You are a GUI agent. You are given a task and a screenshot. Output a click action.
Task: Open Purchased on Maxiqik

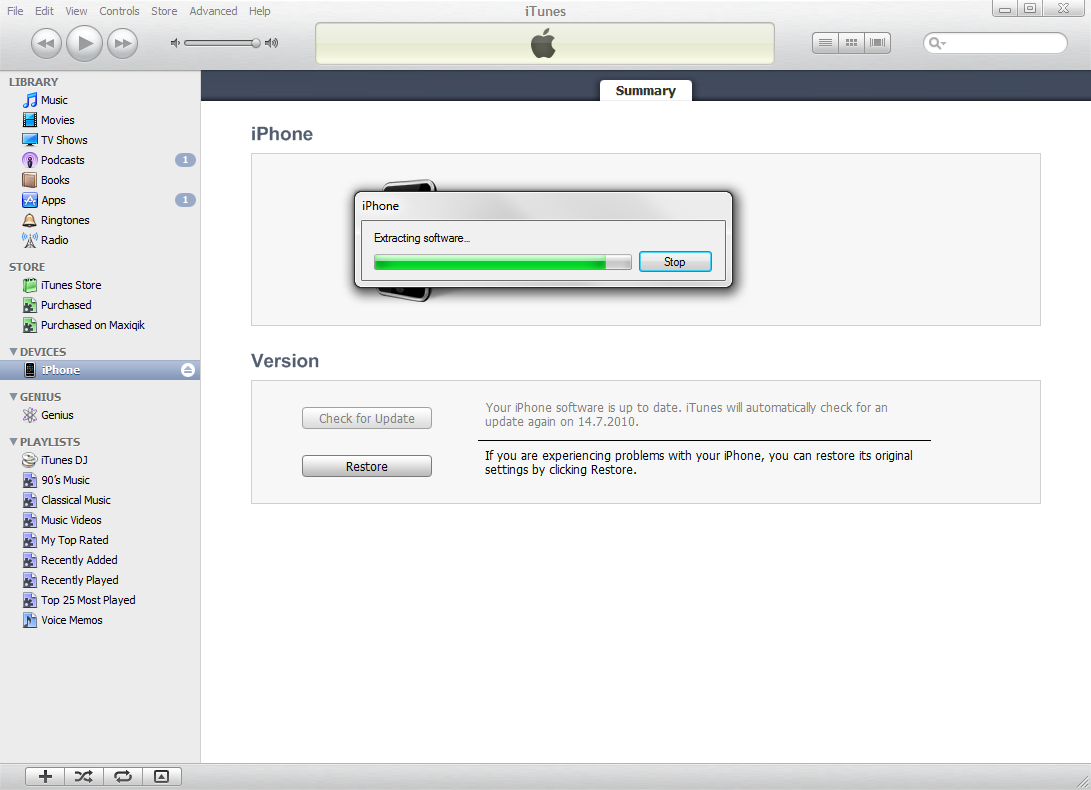click(x=93, y=325)
